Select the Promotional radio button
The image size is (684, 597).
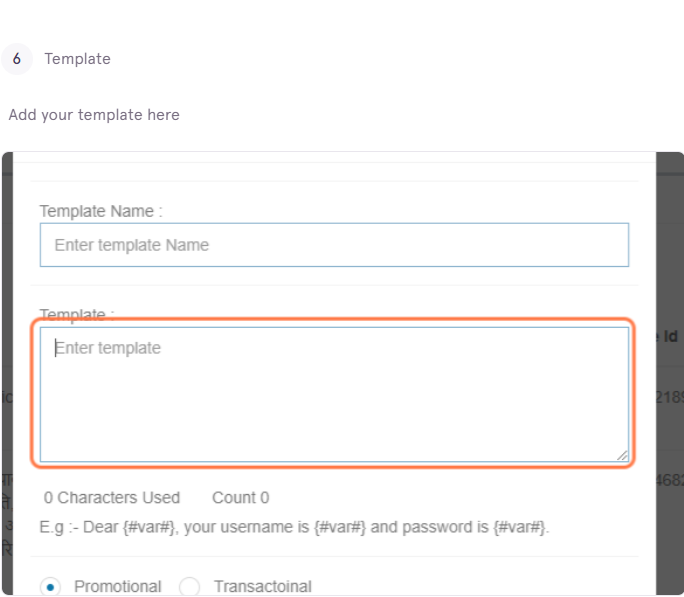(50, 587)
